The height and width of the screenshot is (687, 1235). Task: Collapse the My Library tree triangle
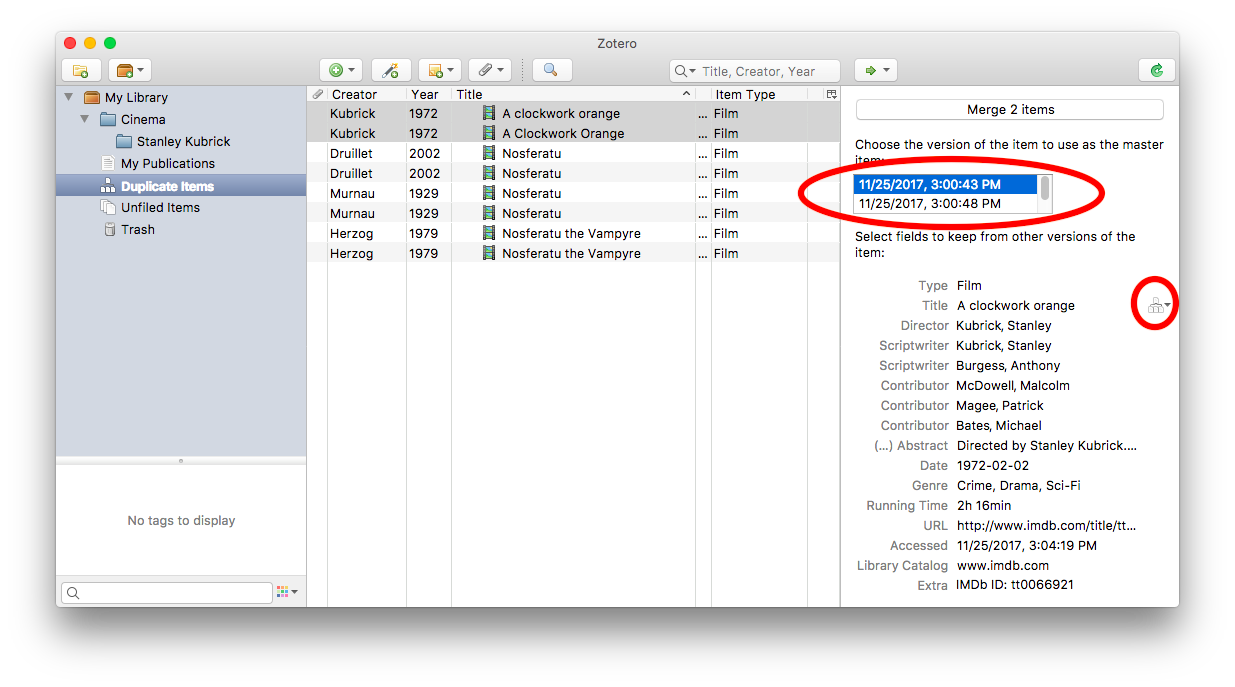coord(68,97)
